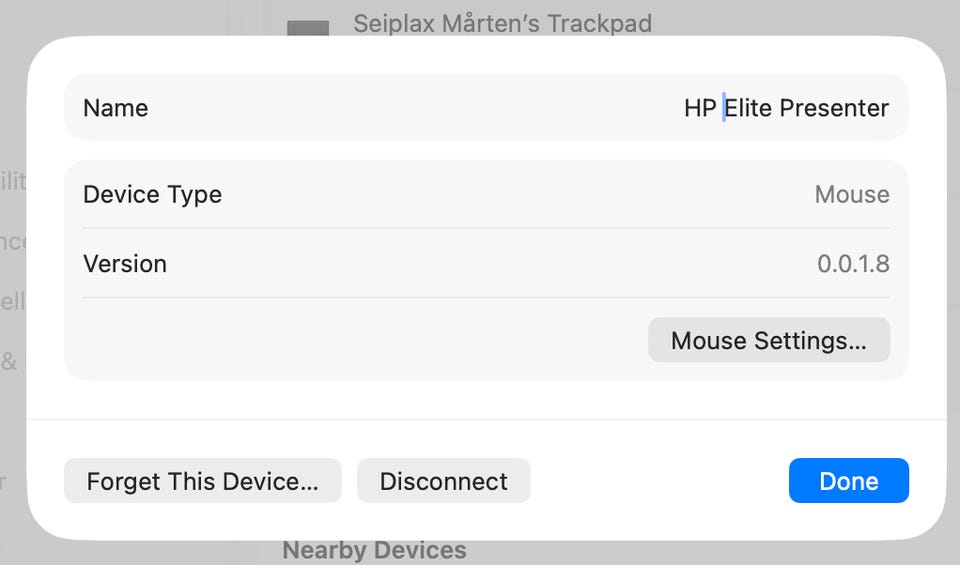
Task: Click the Mouse device type value
Action: (x=852, y=194)
